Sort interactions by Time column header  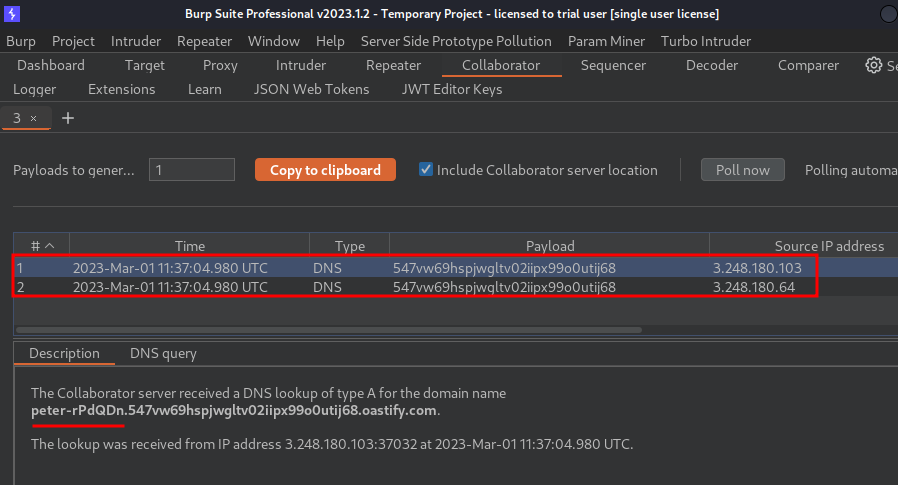(190, 246)
